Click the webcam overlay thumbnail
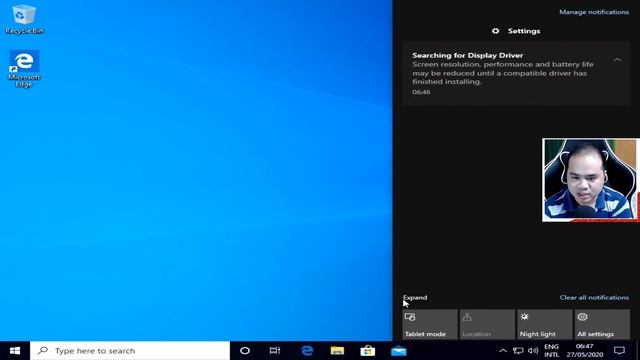The height and width of the screenshot is (360, 640). [x=591, y=180]
